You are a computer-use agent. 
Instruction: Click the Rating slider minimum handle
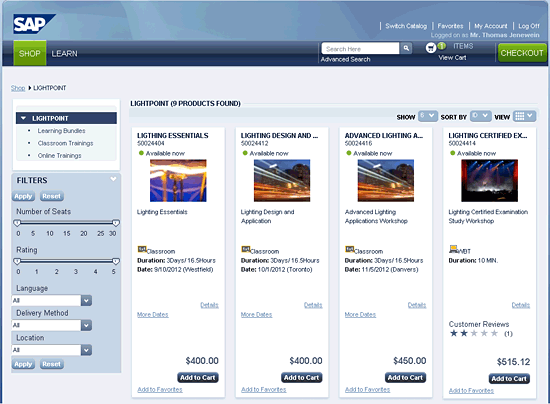tap(17, 261)
